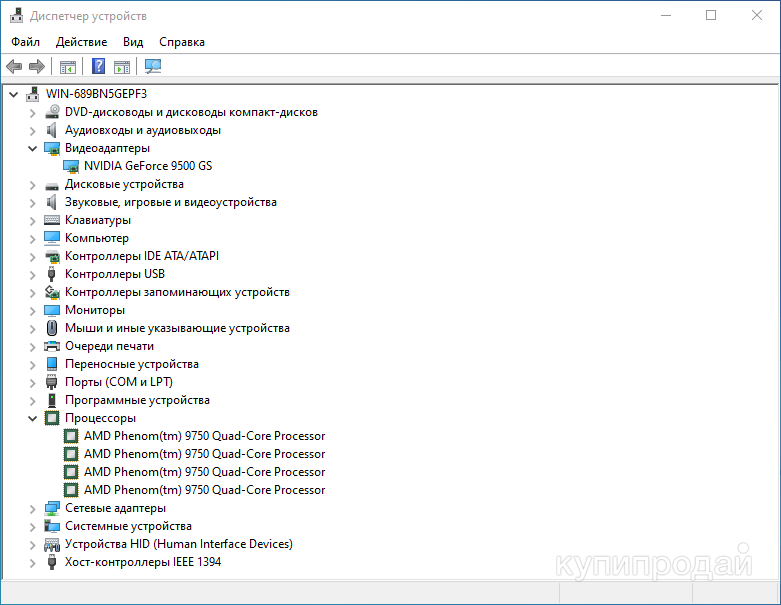
Task: Click the Очереди печати printer icon
Action: click(52, 346)
